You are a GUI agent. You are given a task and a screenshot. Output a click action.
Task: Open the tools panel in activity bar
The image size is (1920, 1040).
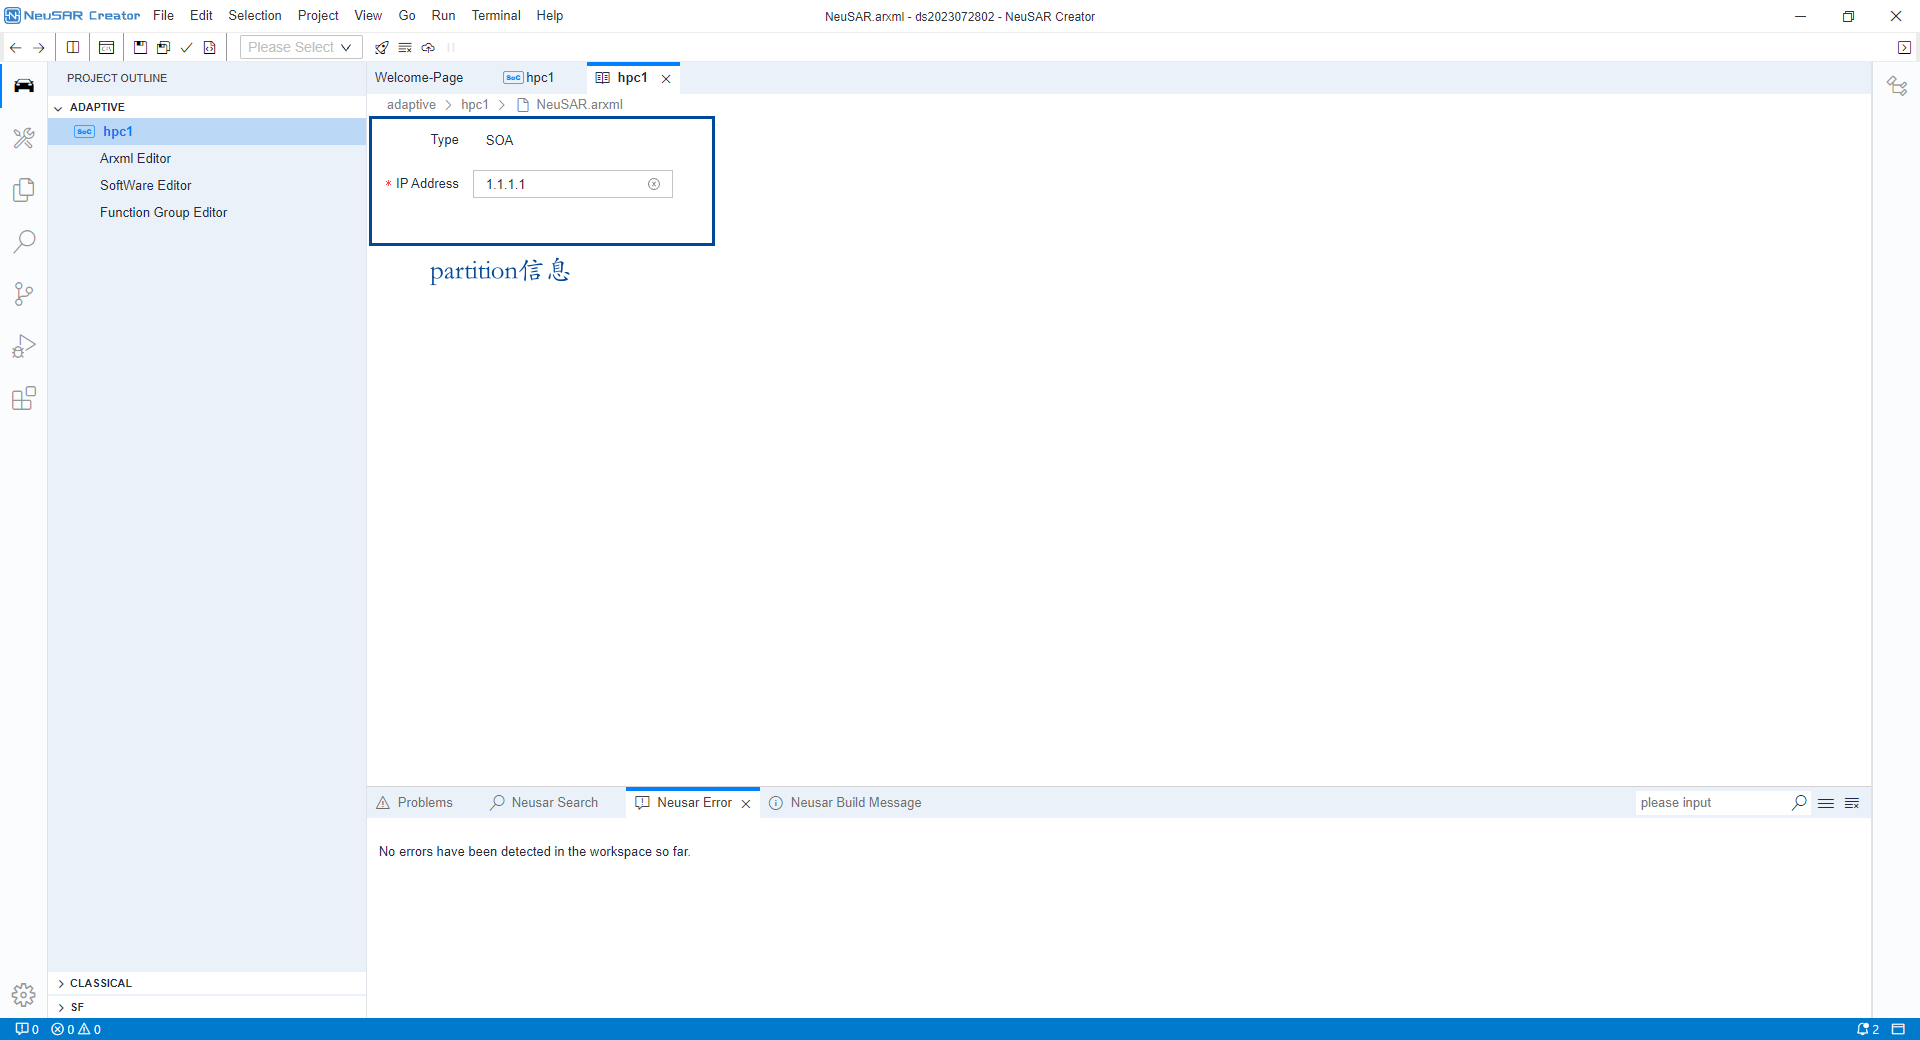pyautogui.click(x=23, y=138)
